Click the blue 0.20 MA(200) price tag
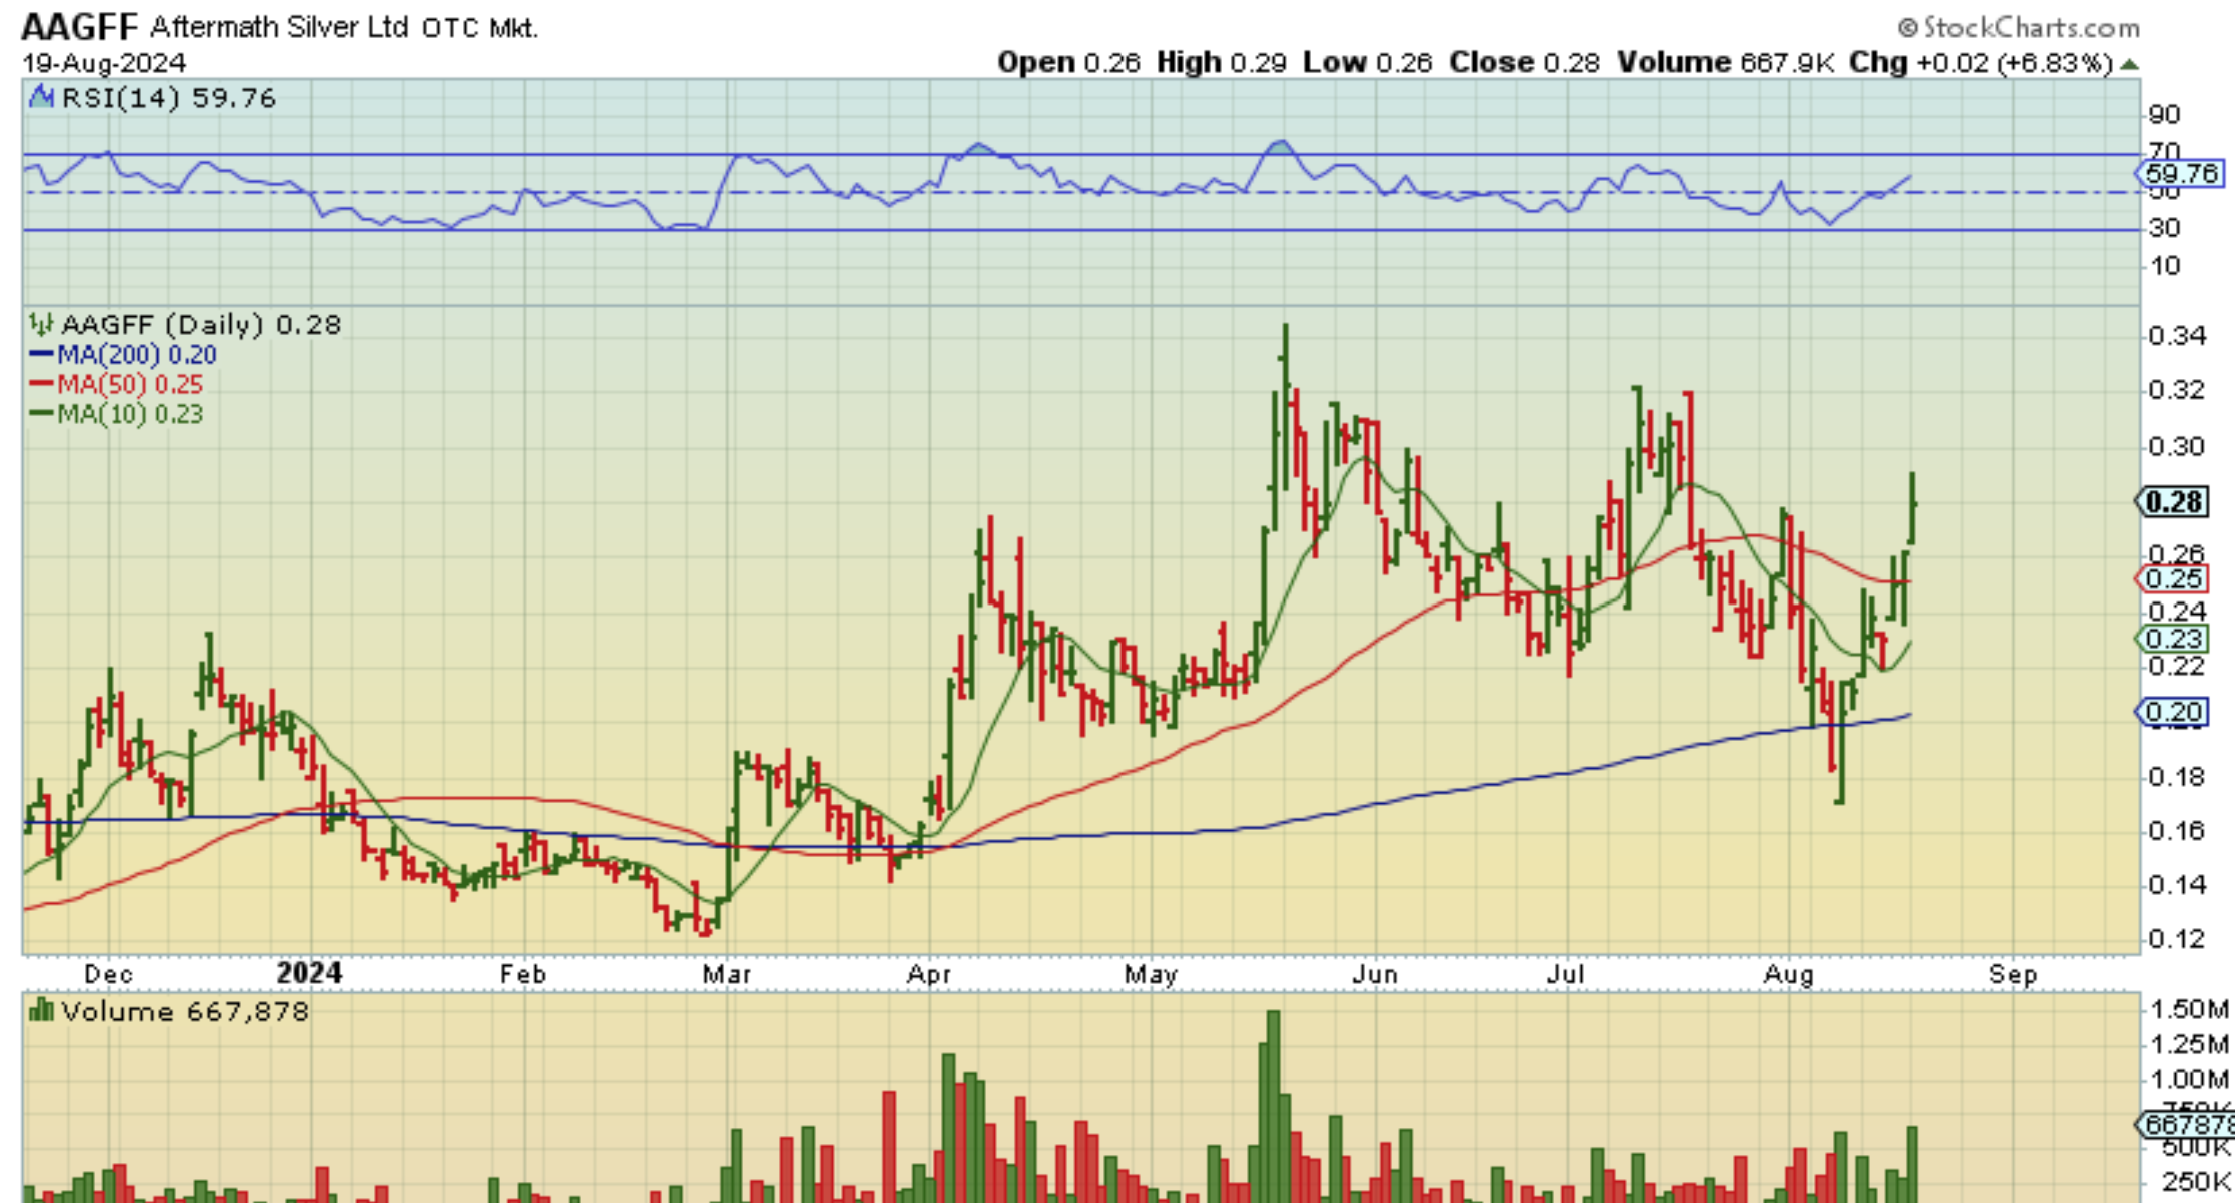This screenshot has height=1203, width=2235. tap(2173, 712)
